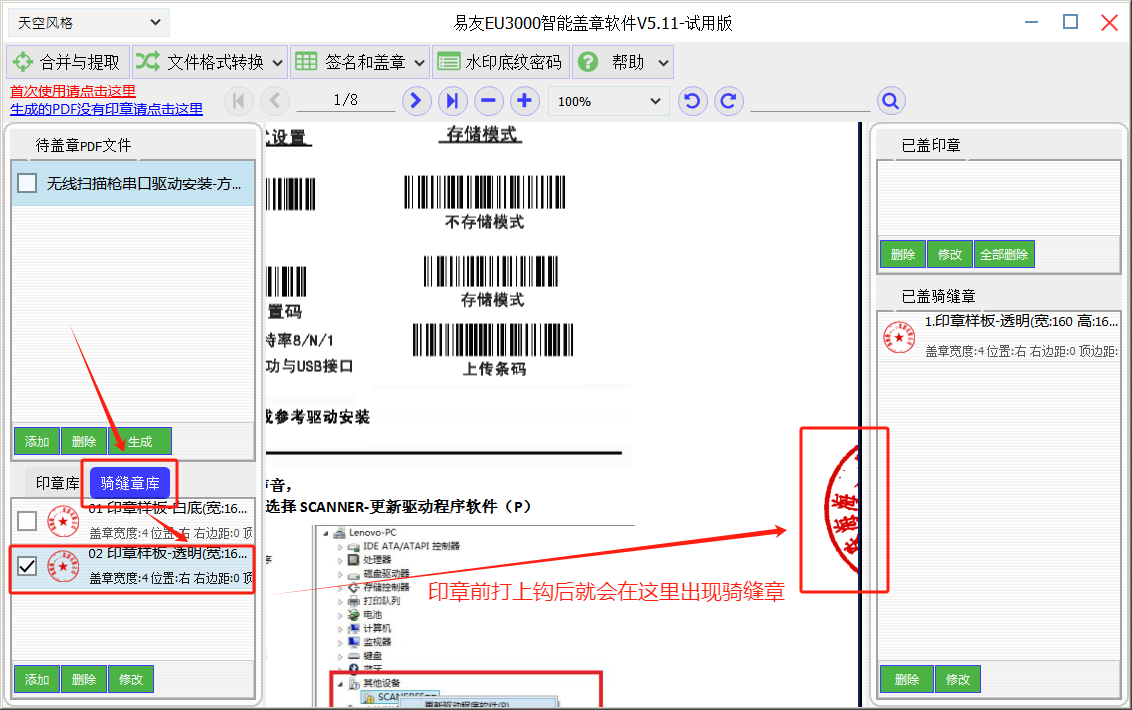This screenshot has width=1132, height=710.
Task: Click the 生成 button
Action: pos(140,441)
